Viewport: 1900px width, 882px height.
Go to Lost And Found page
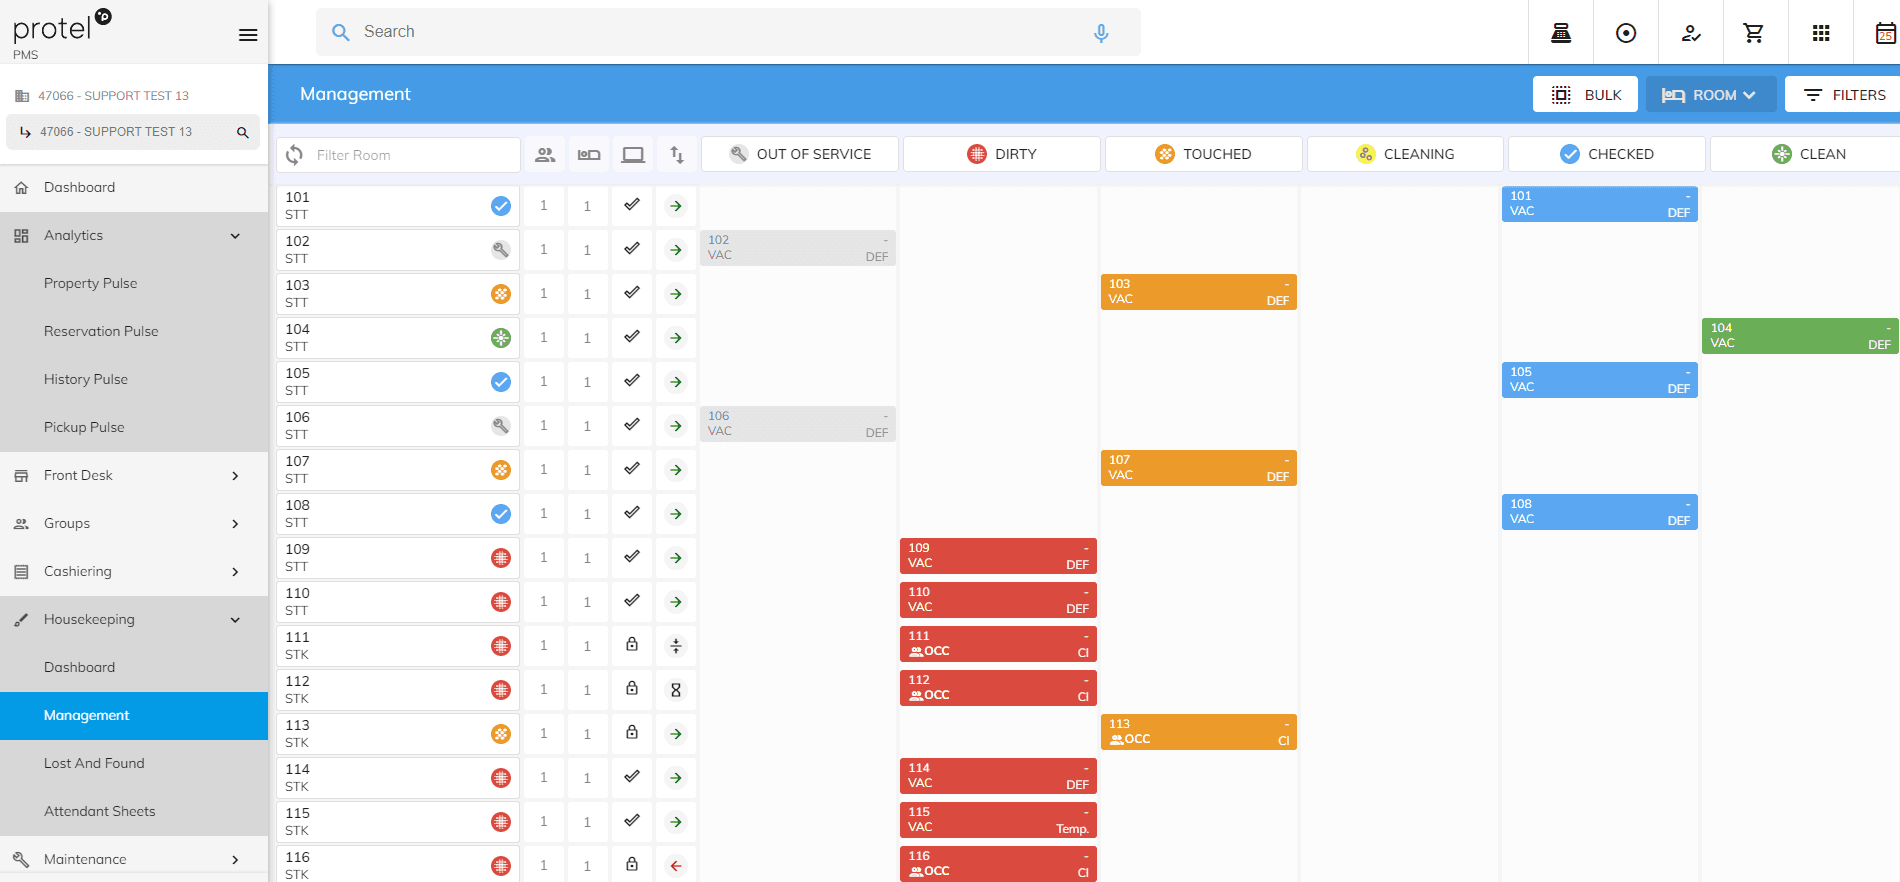(x=94, y=764)
